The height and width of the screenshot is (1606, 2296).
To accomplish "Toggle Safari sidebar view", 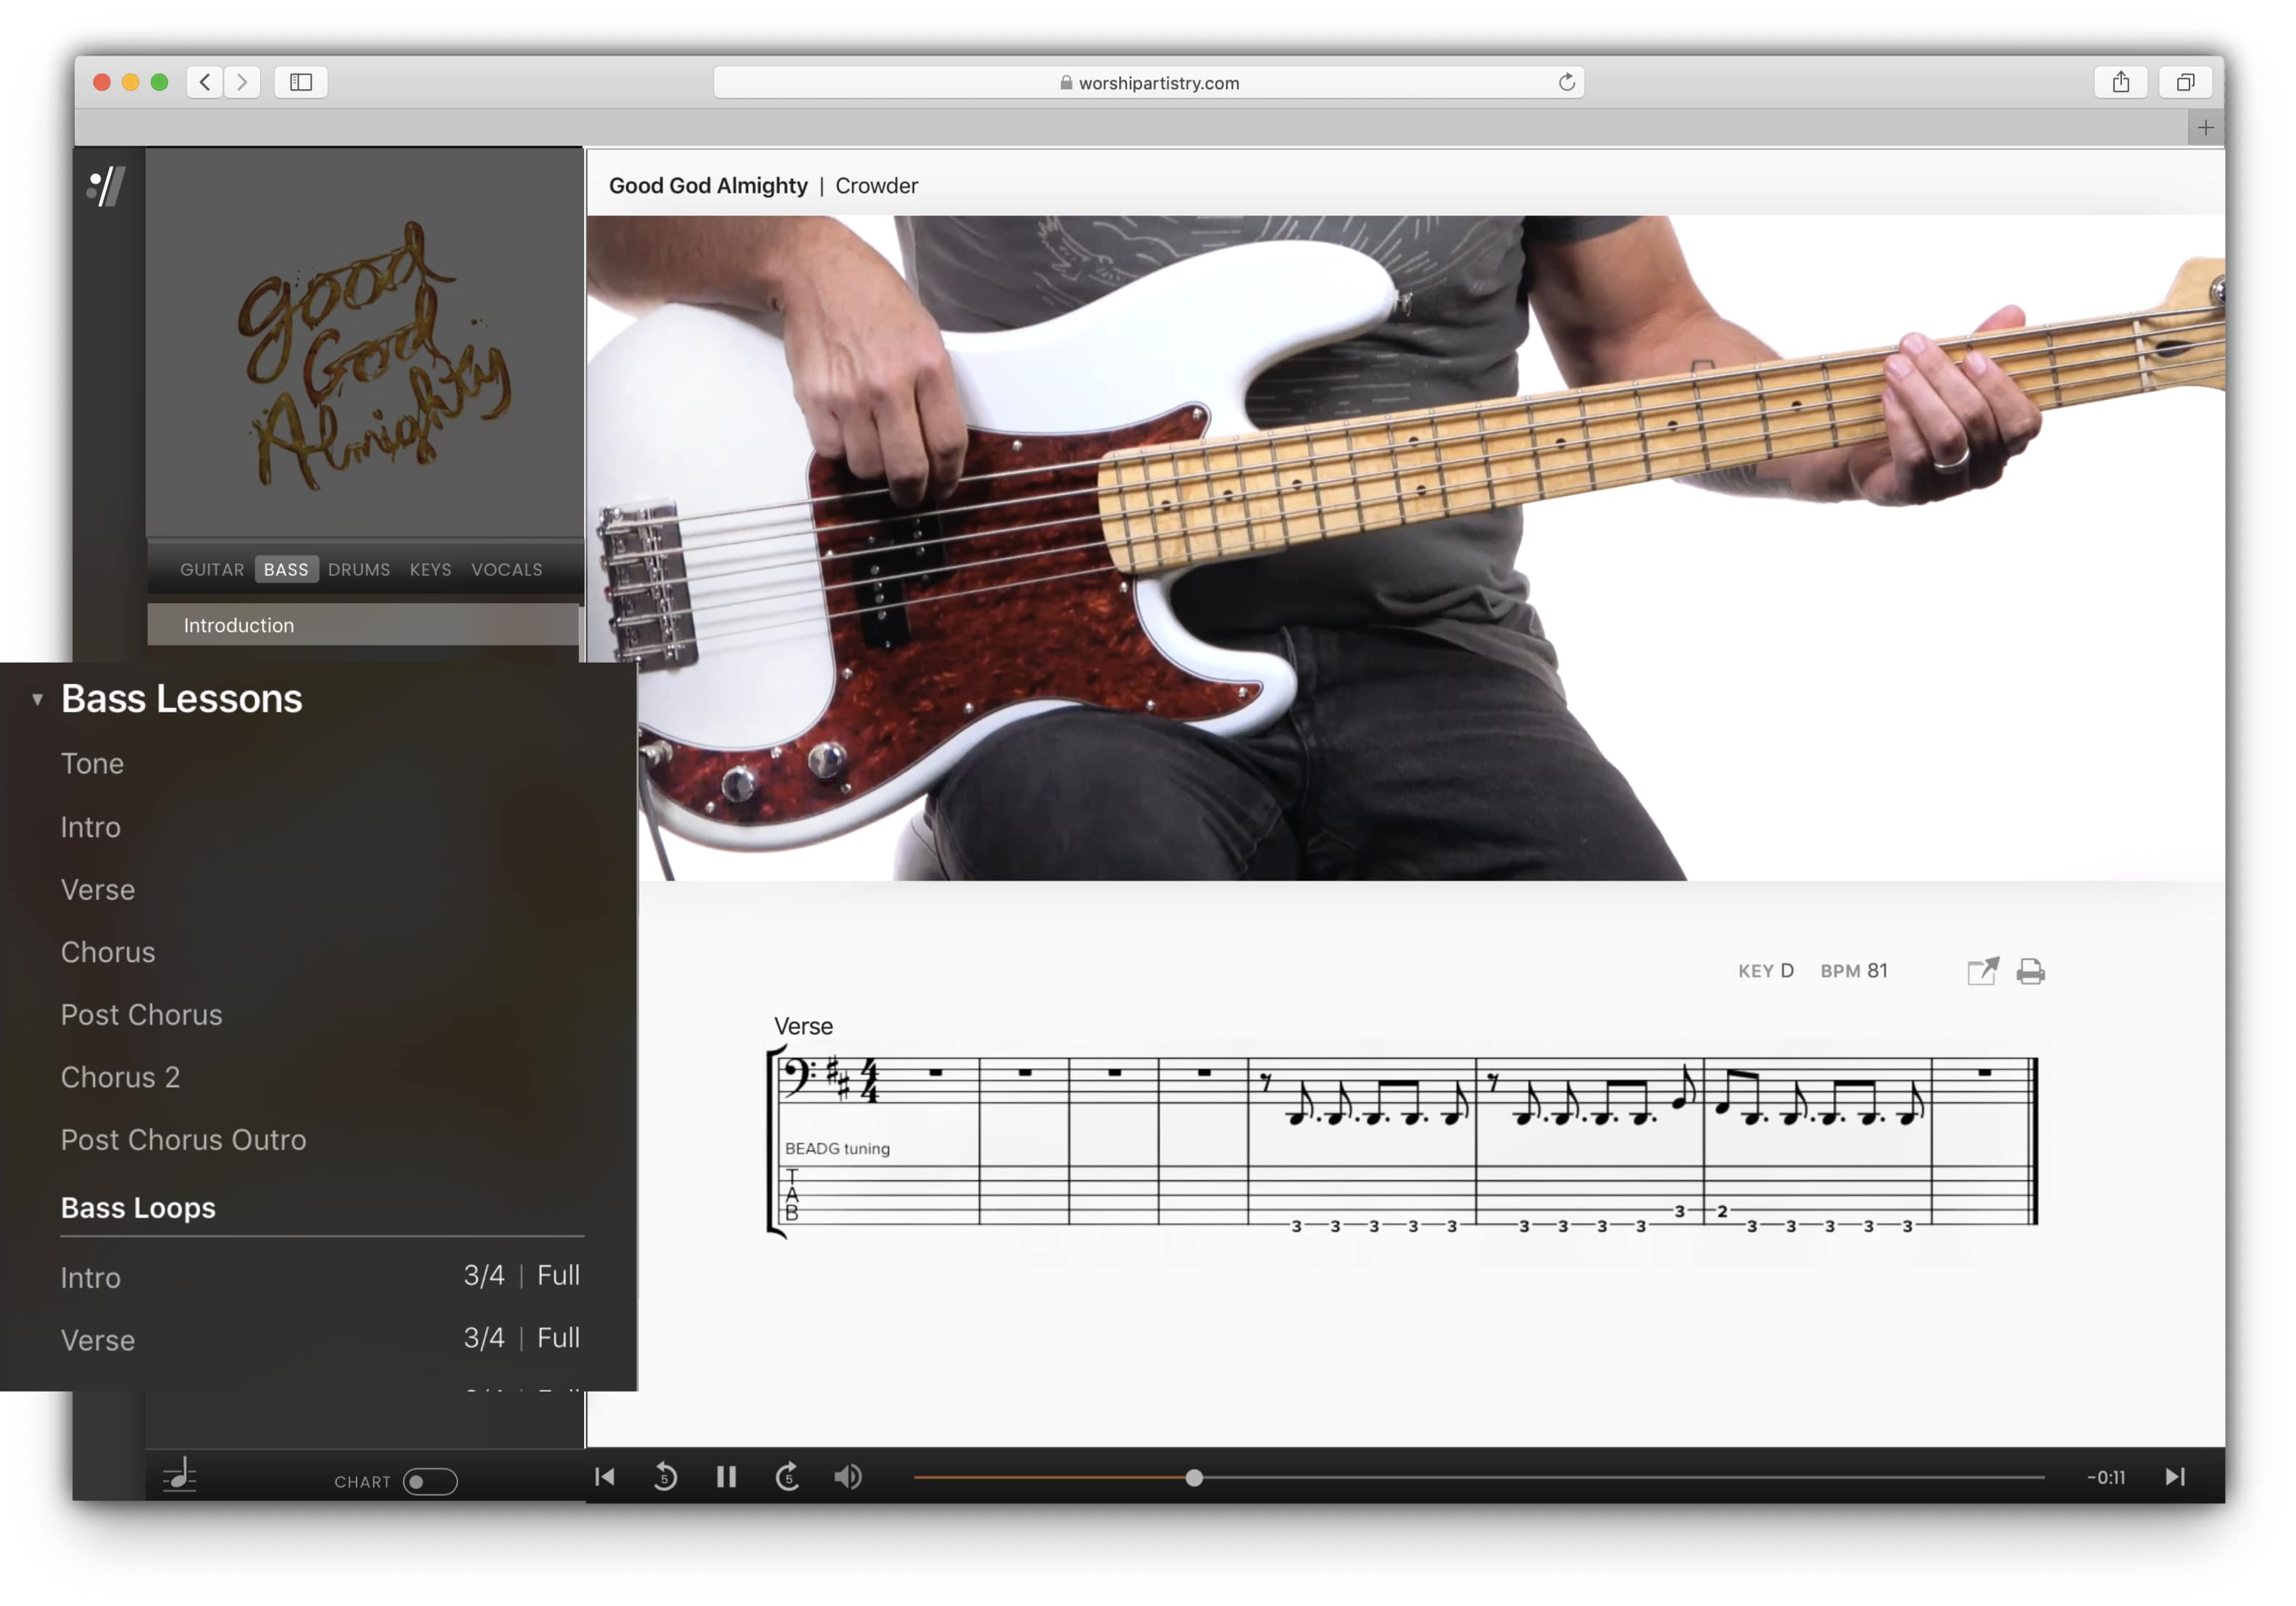I will (301, 82).
